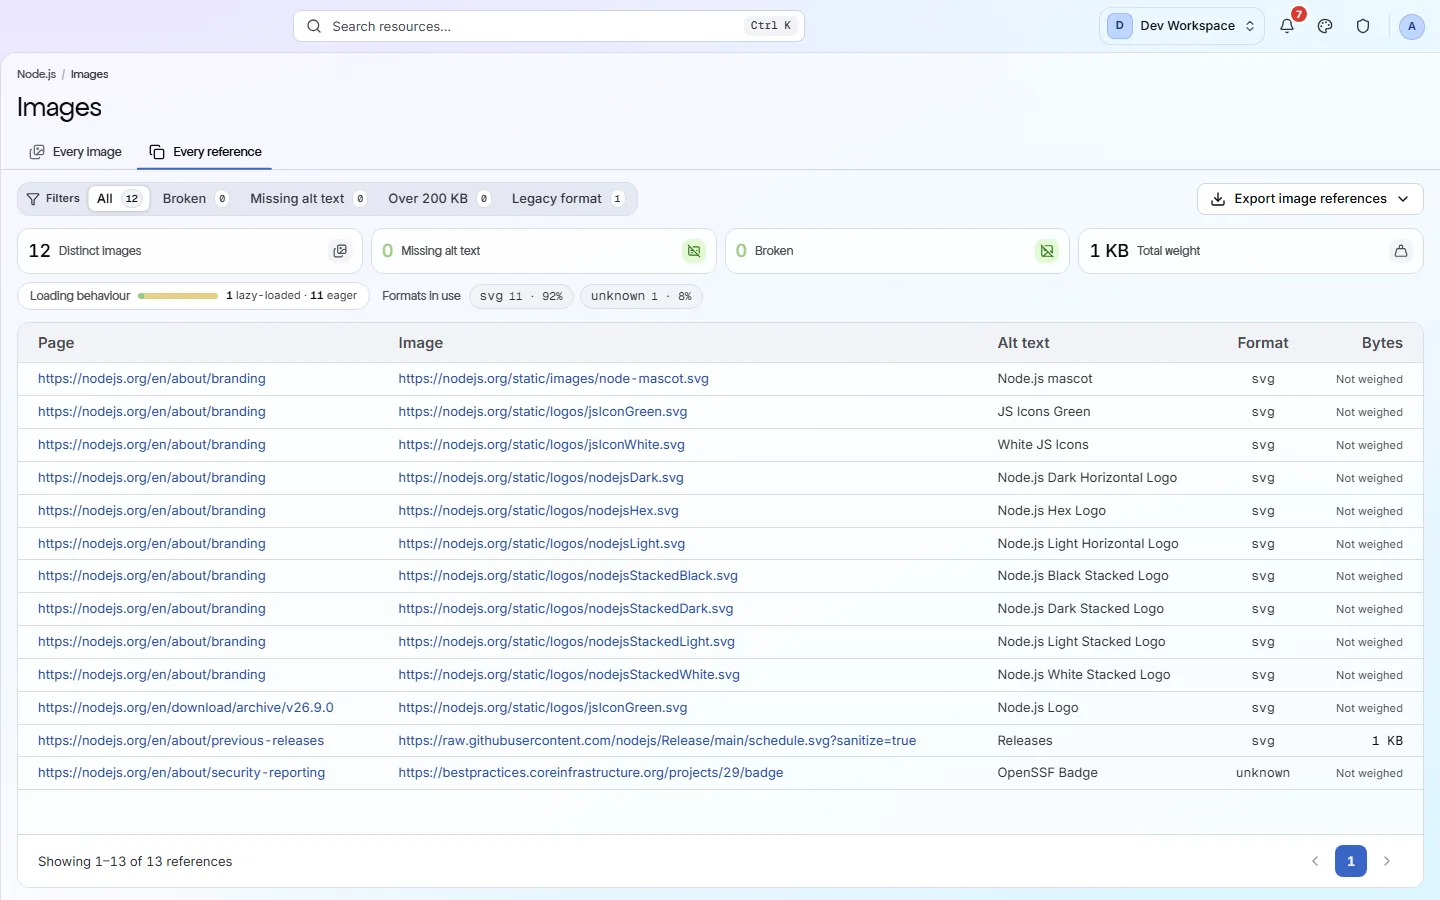1440x900 pixels.
Task: Focus the Search resources field
Action: tap(548, 26)
